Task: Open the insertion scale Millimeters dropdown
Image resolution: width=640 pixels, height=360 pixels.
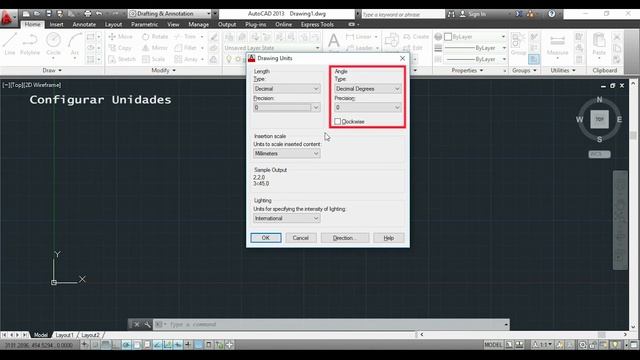Action: pyautogui.click(x=287, y=153)
